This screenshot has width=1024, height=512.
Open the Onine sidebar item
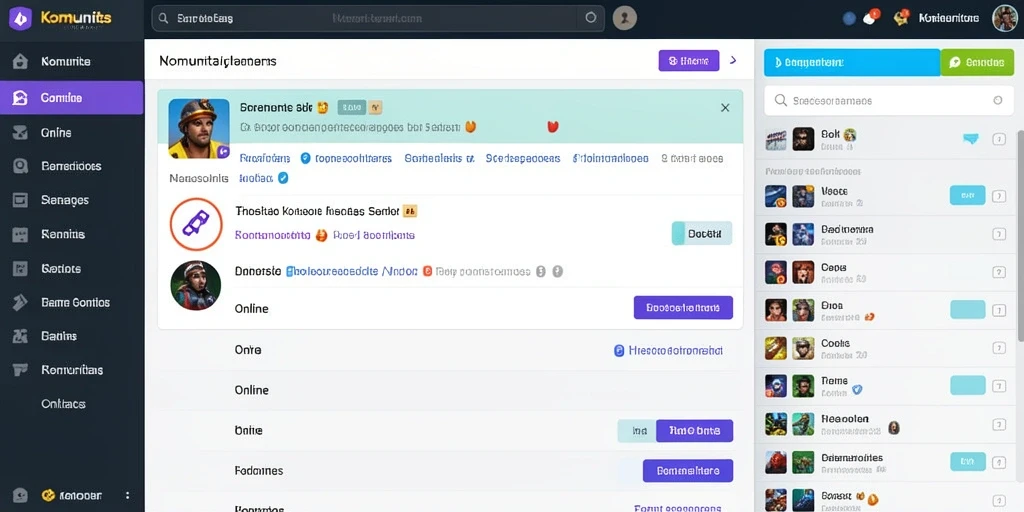click(72, 133)
